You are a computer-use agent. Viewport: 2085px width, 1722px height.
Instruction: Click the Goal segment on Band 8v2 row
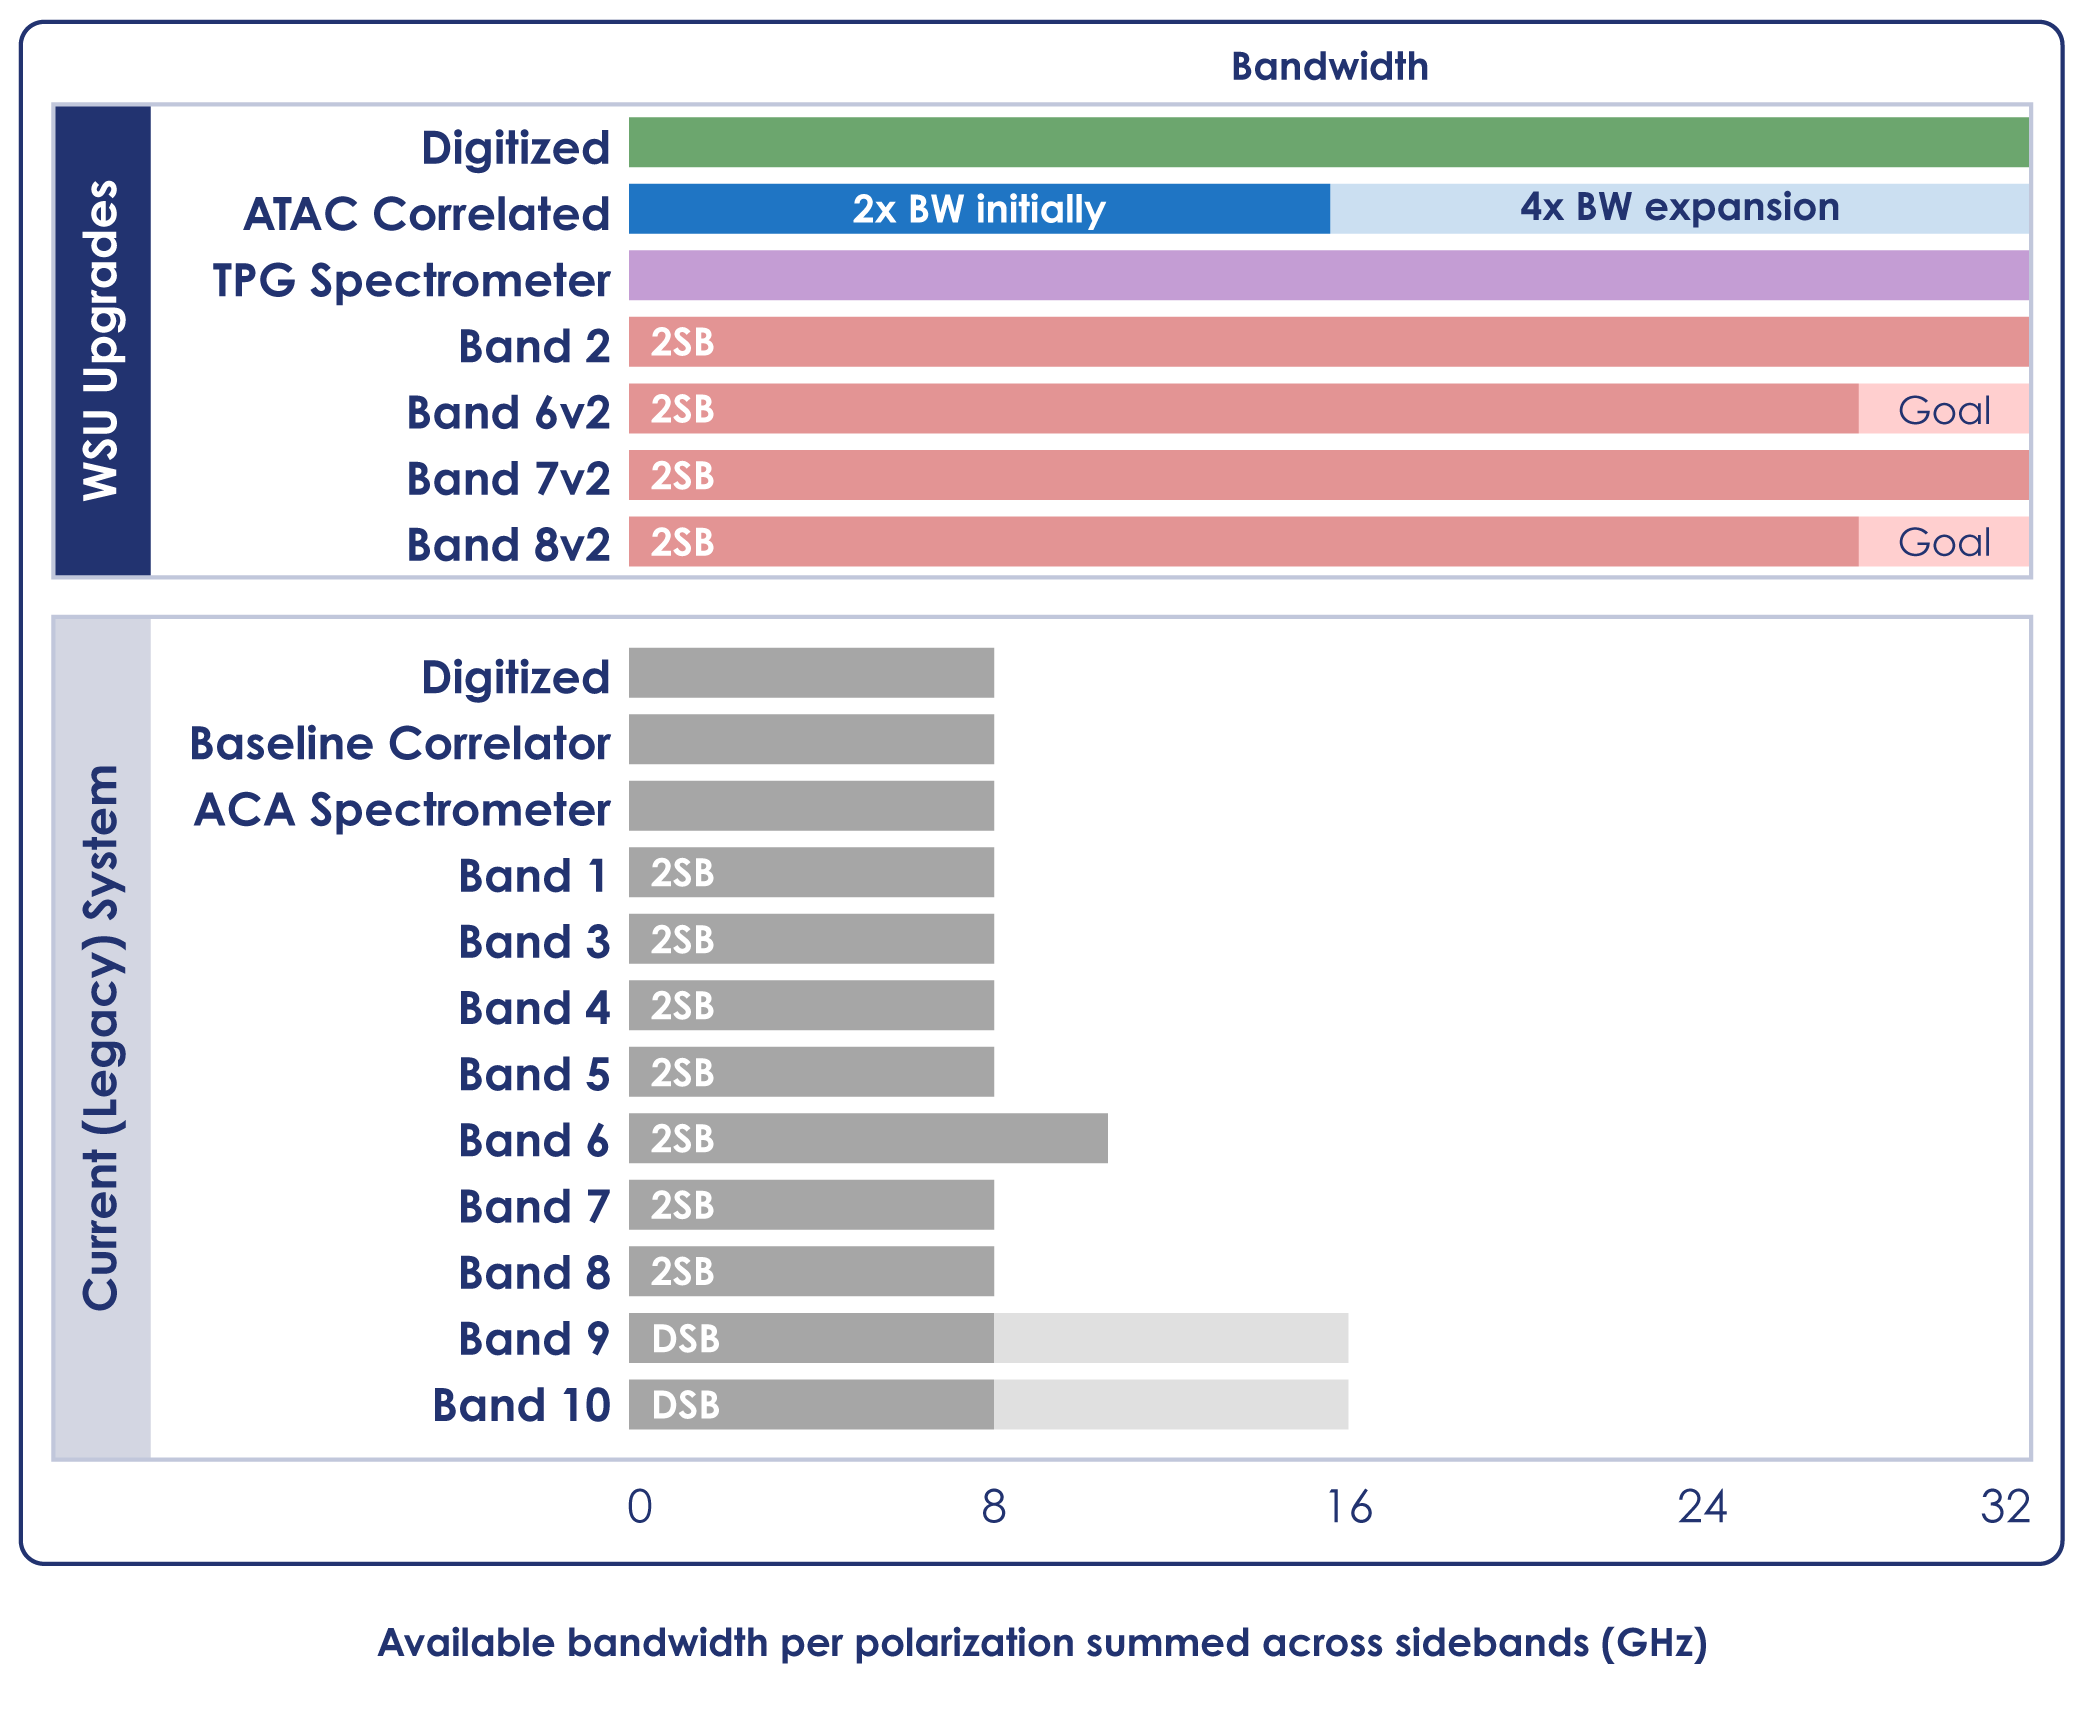[1943, 542]
